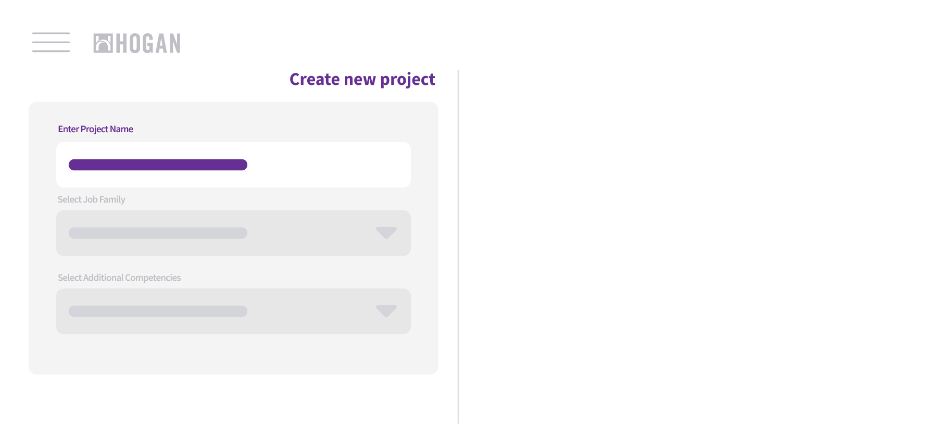Click empty gray area below Additional Competencies dropdown
Viewport: 928px width, 439px height.
coord(233,354)
